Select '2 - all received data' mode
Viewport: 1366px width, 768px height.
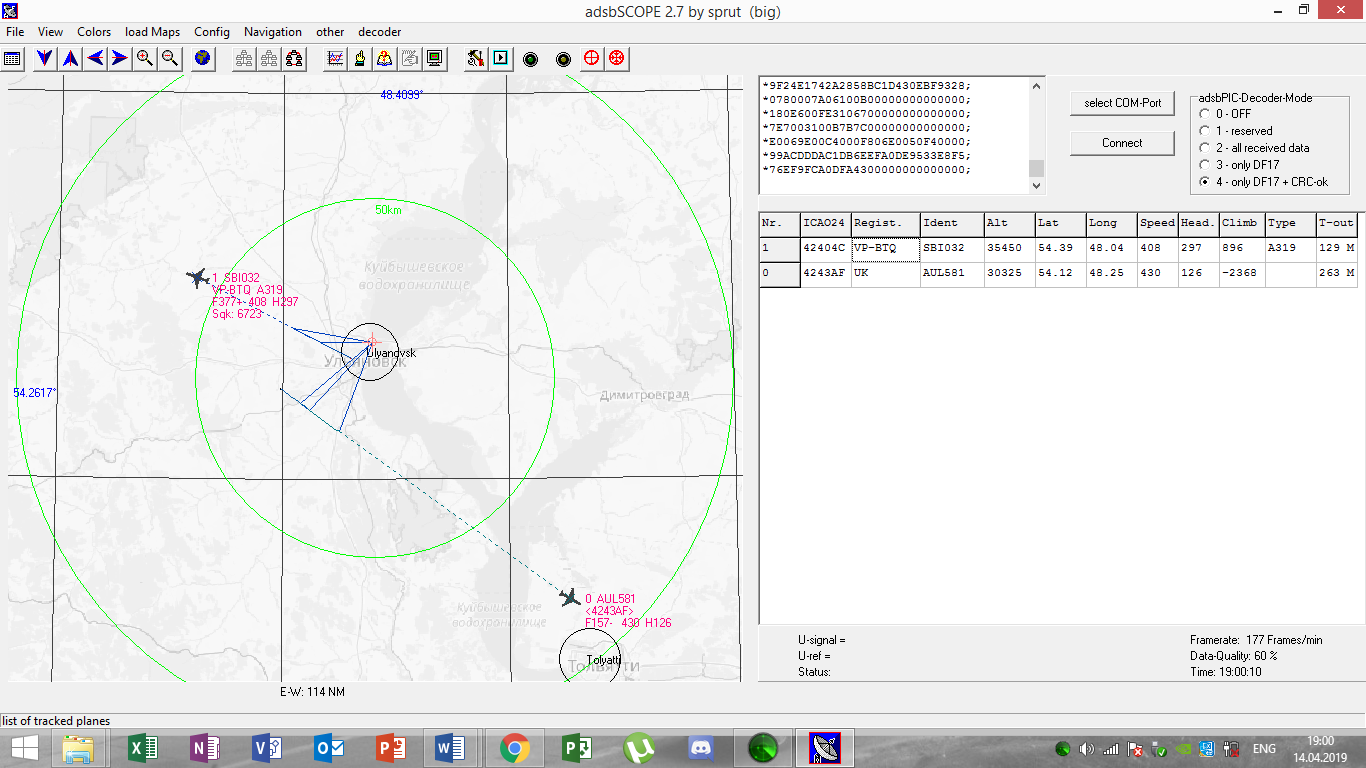click(x=1205, y=148)
